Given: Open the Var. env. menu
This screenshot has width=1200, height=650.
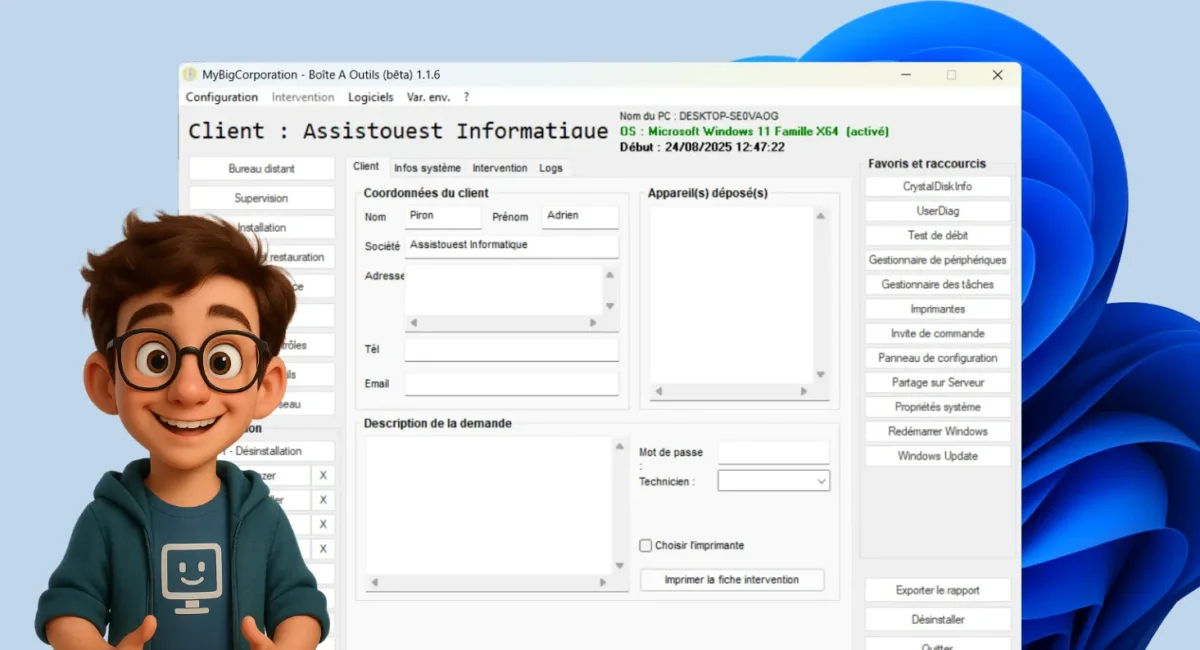Looking at the screenshot, I should click(428, 97).
